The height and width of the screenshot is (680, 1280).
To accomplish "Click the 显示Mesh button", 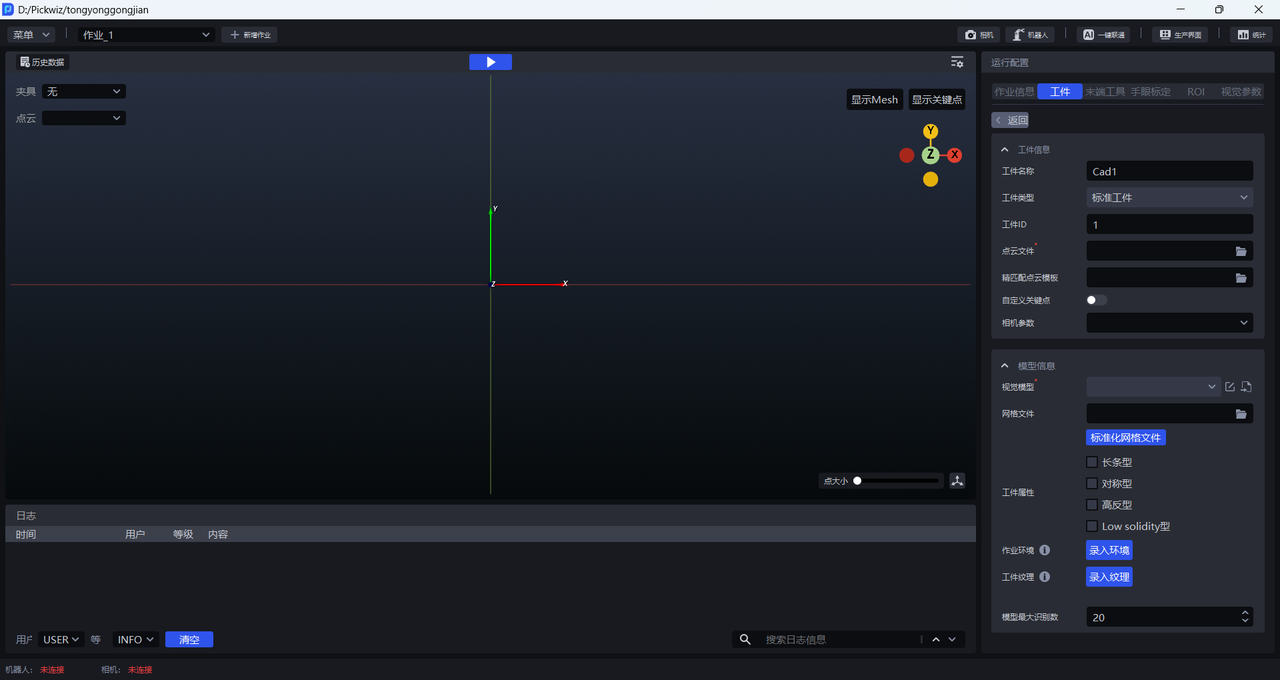I will coord(874,100).
